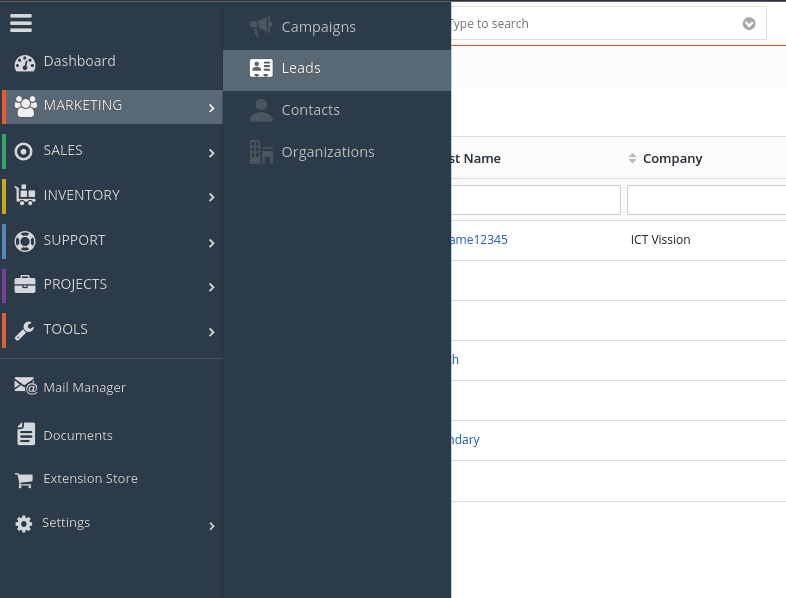Click the Documents file icon
This screenshot has width=786, height=598.
pyautogui.click(x=25, y=435)
